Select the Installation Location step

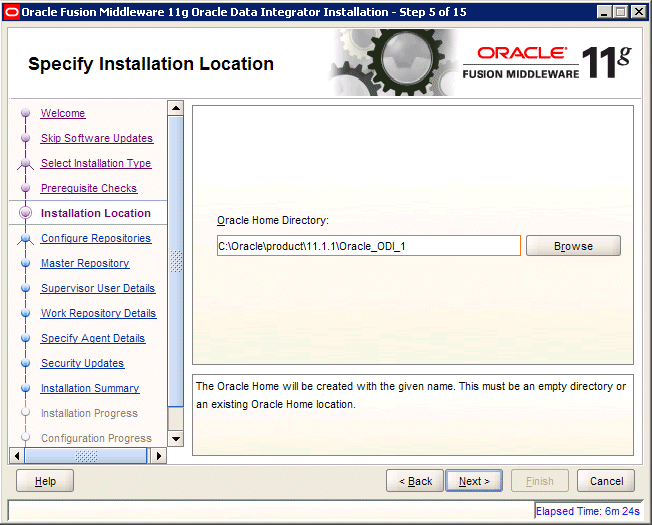pos(96,213)
